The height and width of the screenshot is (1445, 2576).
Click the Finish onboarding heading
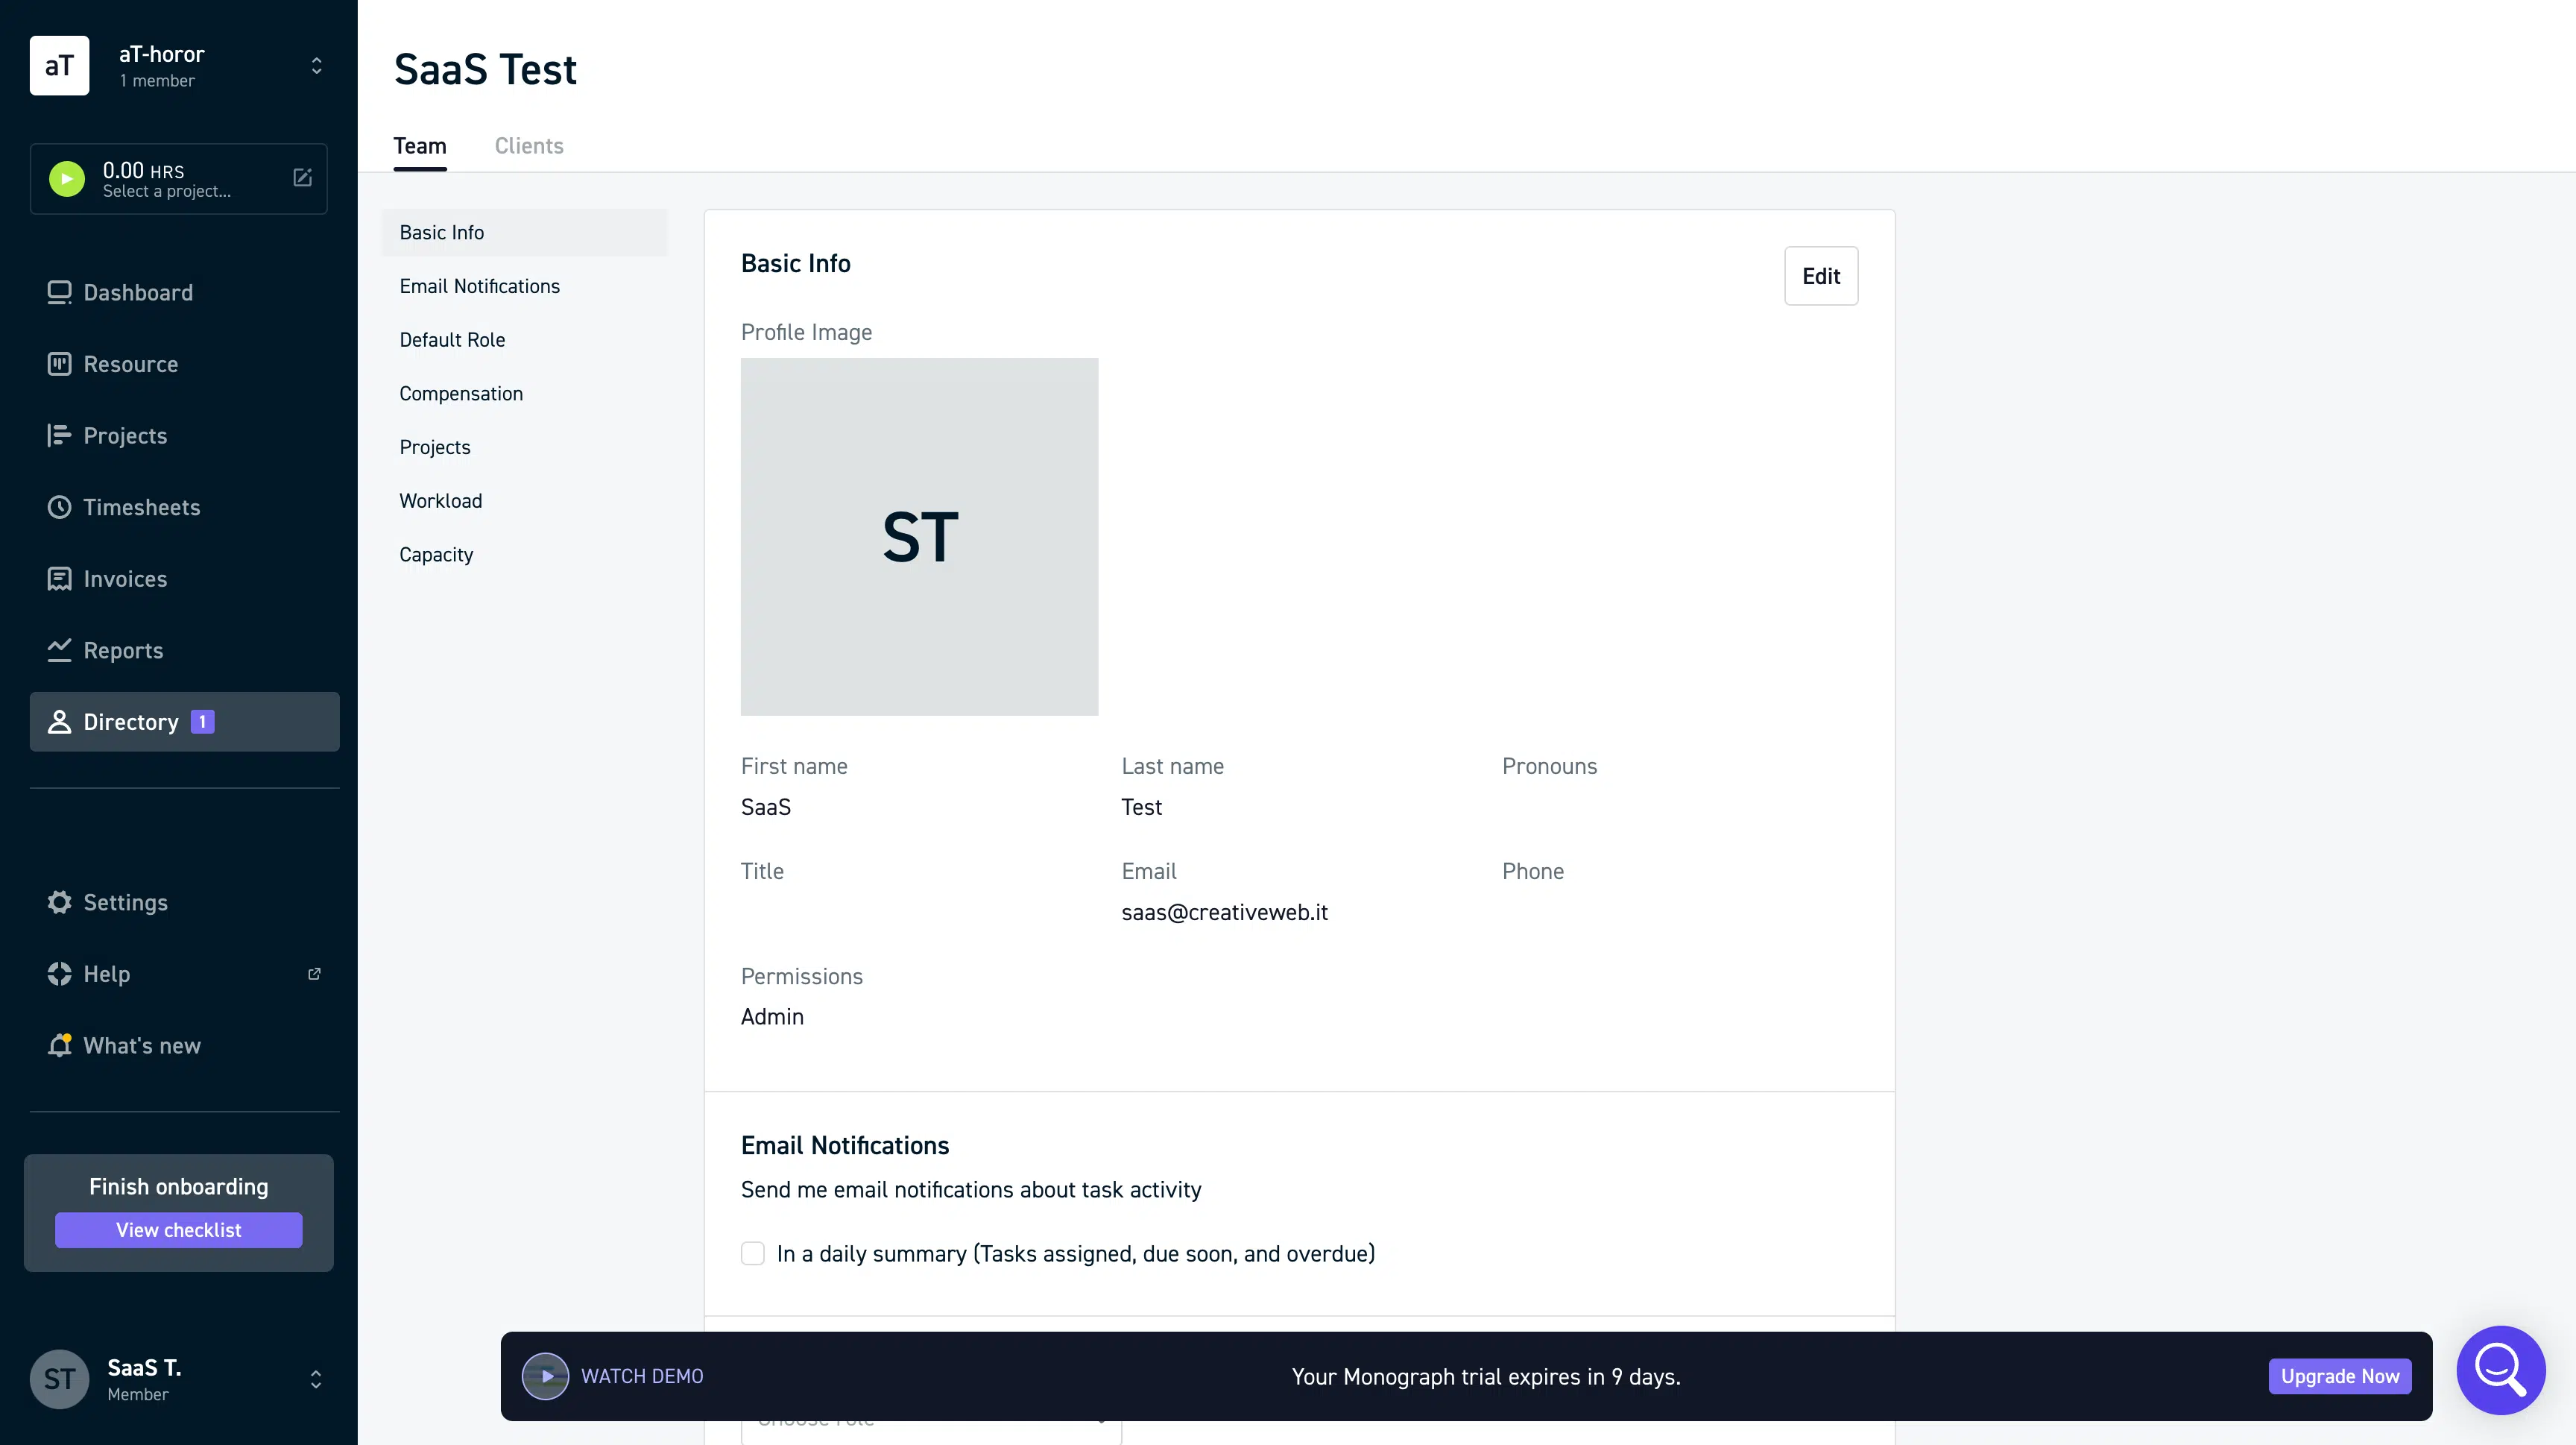point(179,1186)
